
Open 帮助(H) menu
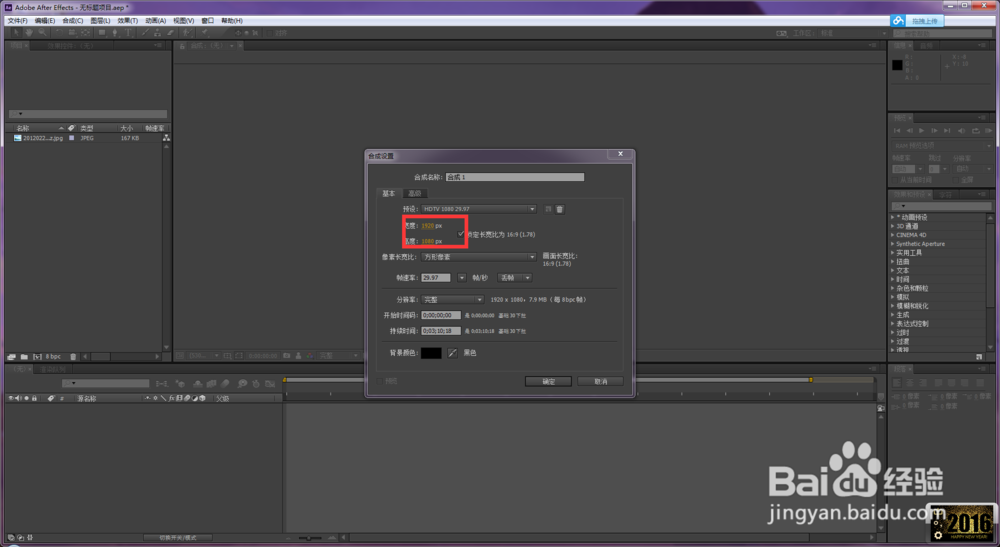click(232, 21)
